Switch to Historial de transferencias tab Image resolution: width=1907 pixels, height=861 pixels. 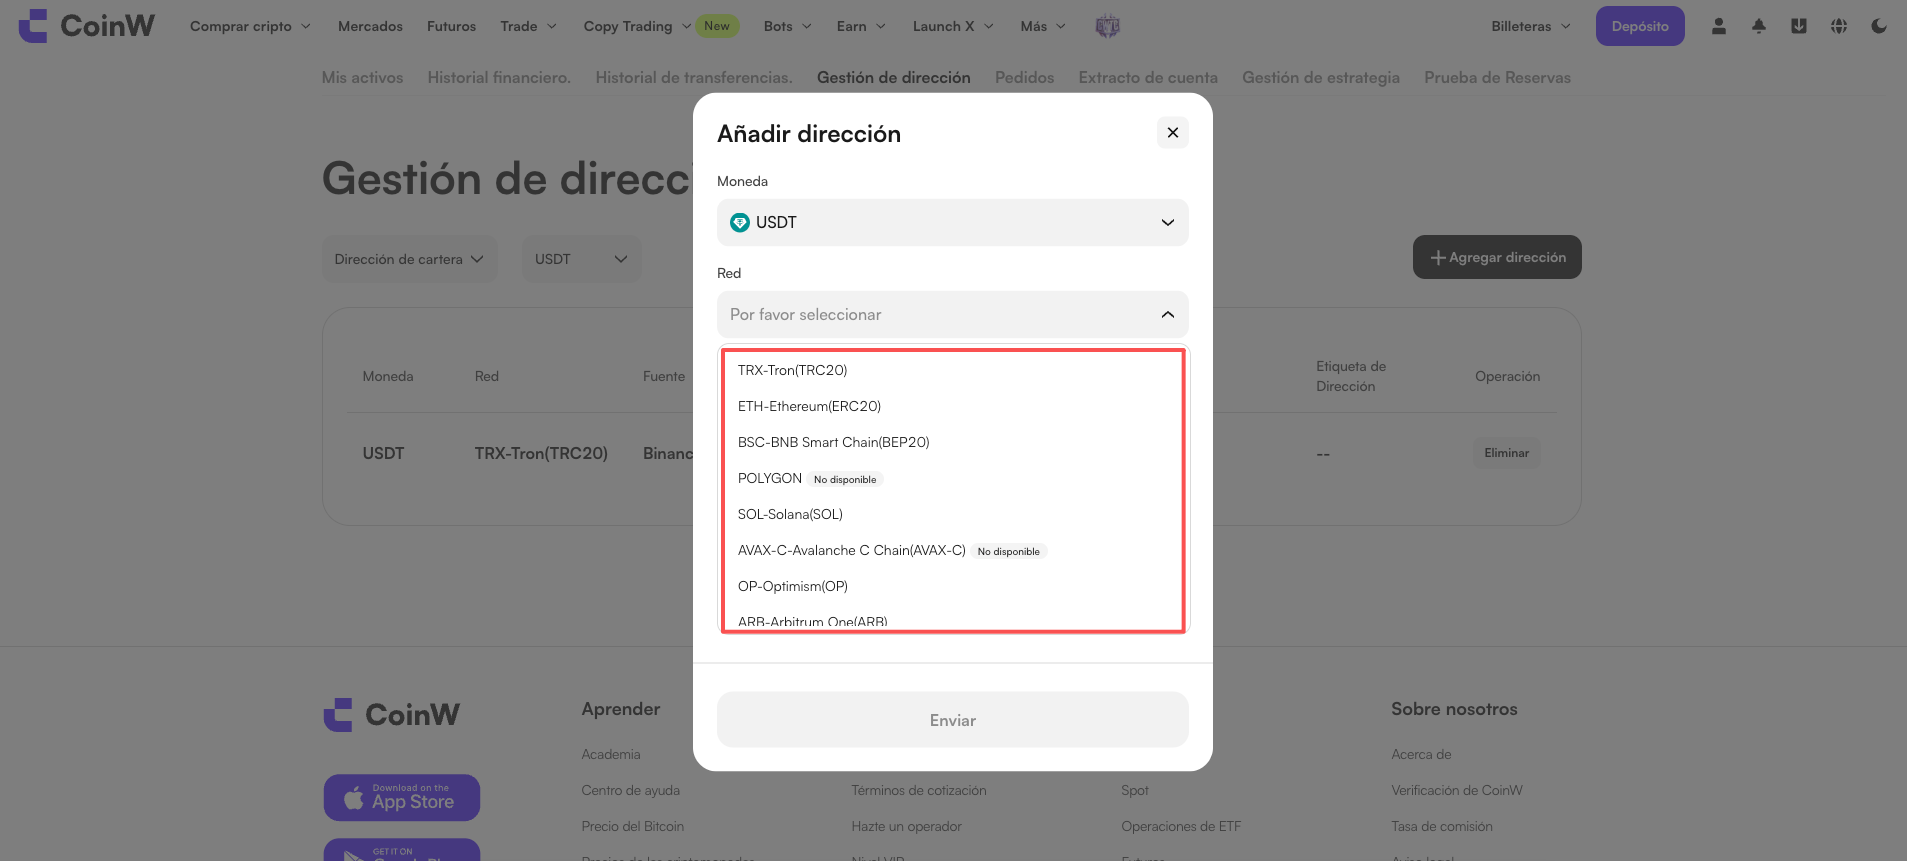point(694,77)
